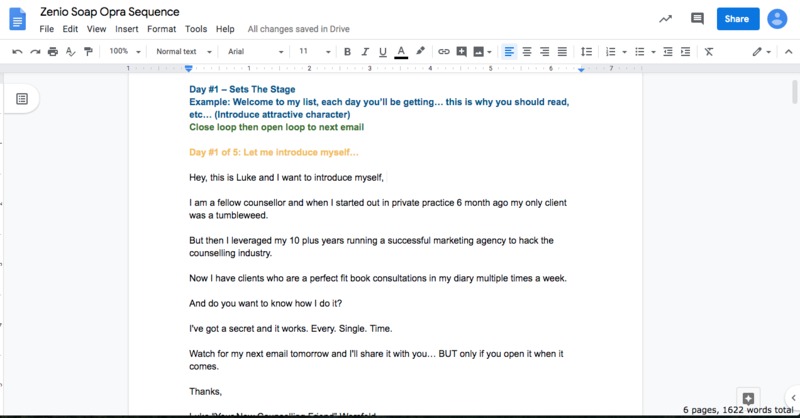Expand the insert image dropdown arrow
800x418 pixels.
[489, 52]
